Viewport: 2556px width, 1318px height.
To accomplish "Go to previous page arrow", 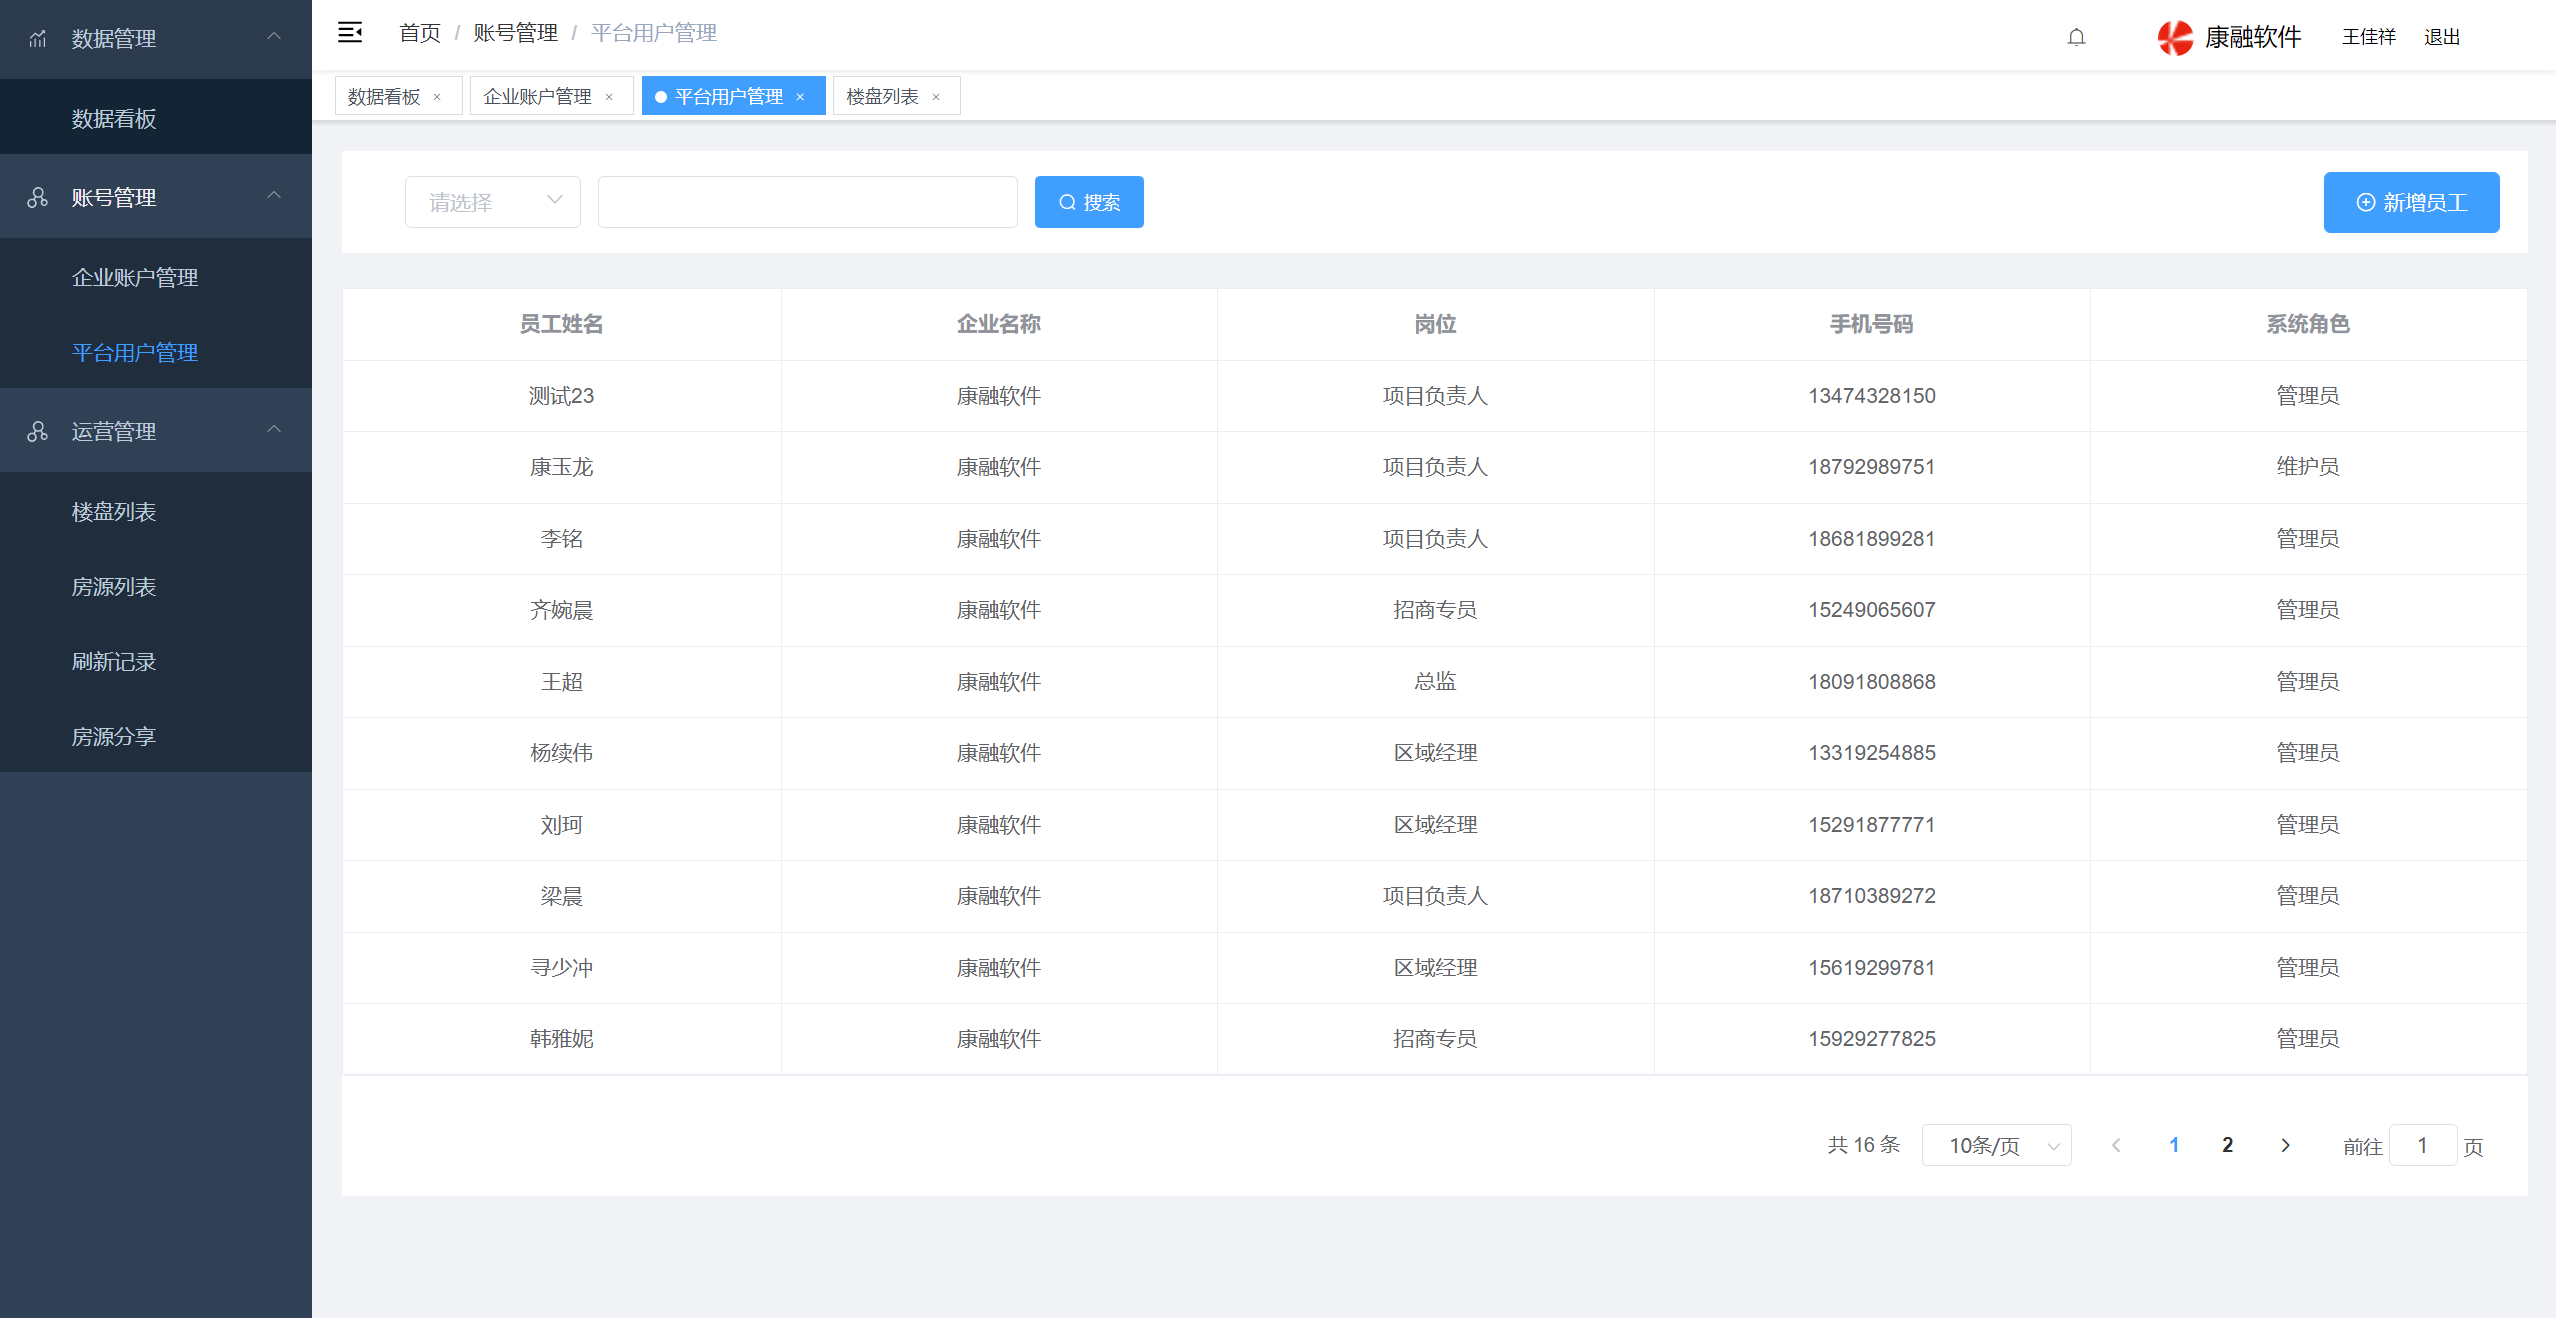I will 2116,1145.
